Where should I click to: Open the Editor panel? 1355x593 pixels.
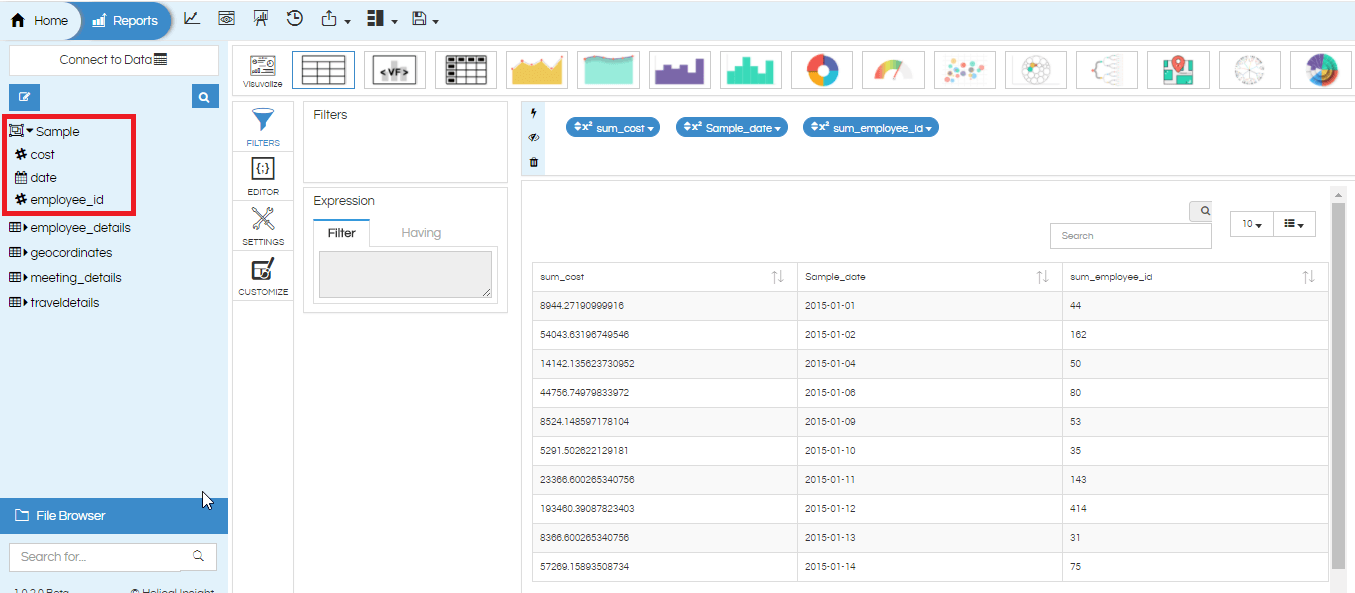263,176
